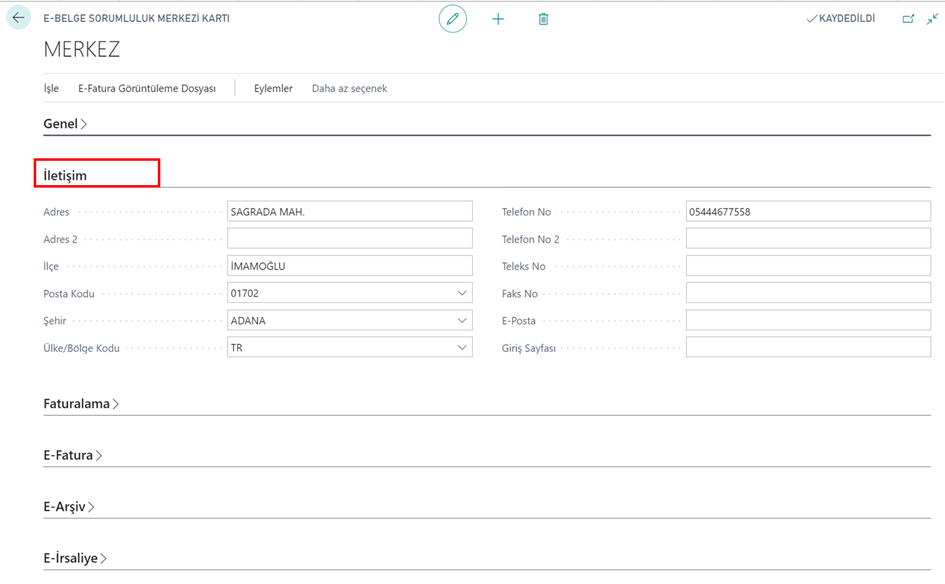This screenshot has height=584, width=945.
Task: Click the MERKEZ page title
Action: pos(82,49)
